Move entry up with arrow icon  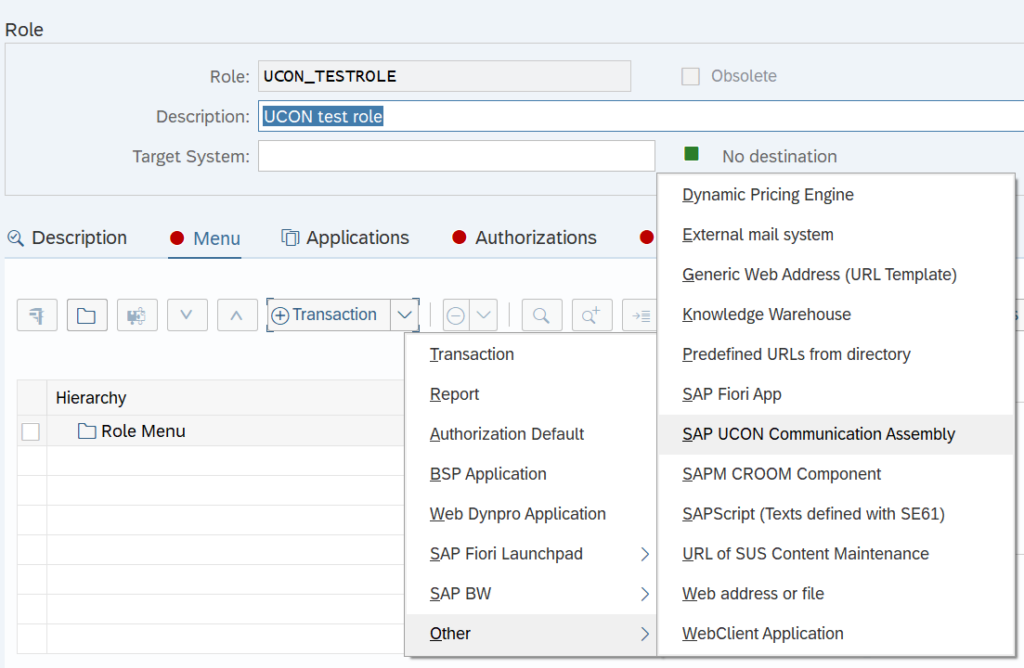(x=237, y=315)
